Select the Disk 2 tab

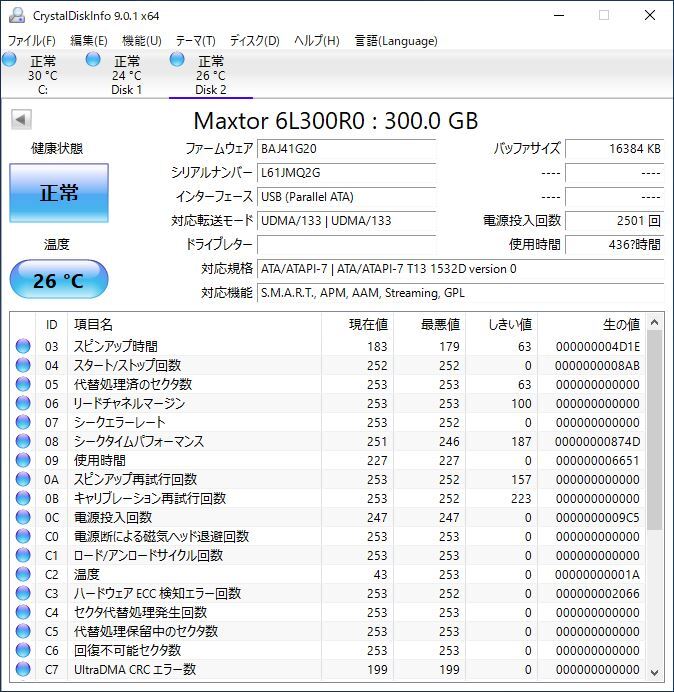coord(211,76)
